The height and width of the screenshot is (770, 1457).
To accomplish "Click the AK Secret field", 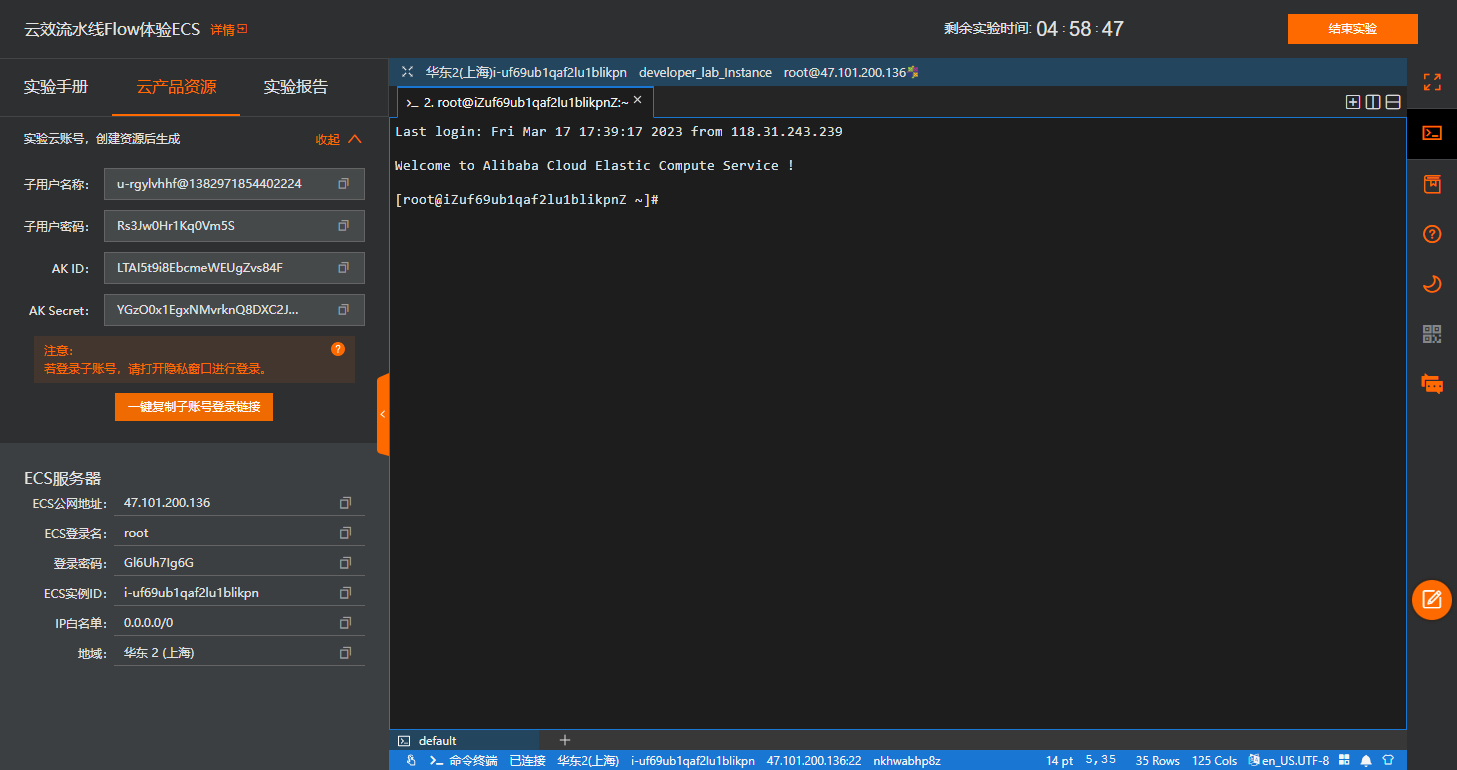I will [234, 310].
